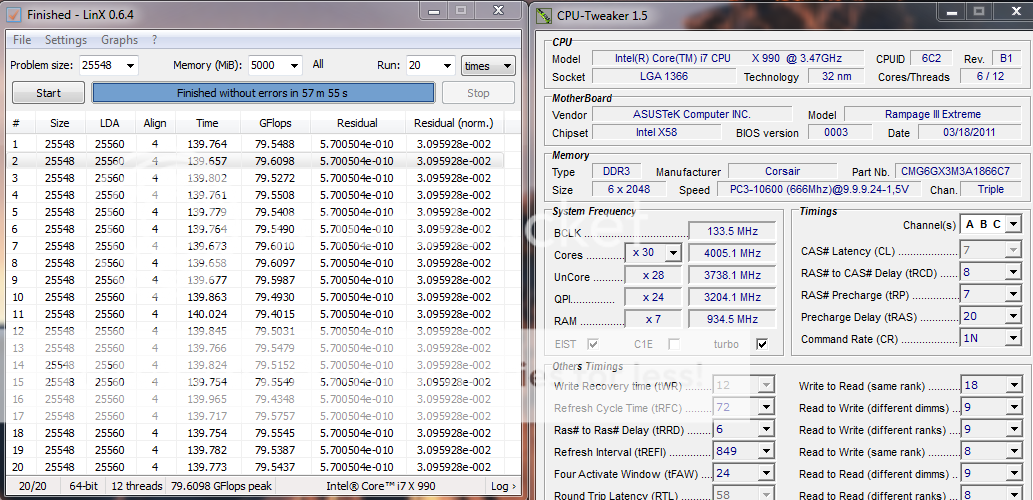
Task: Click the BCLK 133.5 MHz field
Action: click(732, 231)
